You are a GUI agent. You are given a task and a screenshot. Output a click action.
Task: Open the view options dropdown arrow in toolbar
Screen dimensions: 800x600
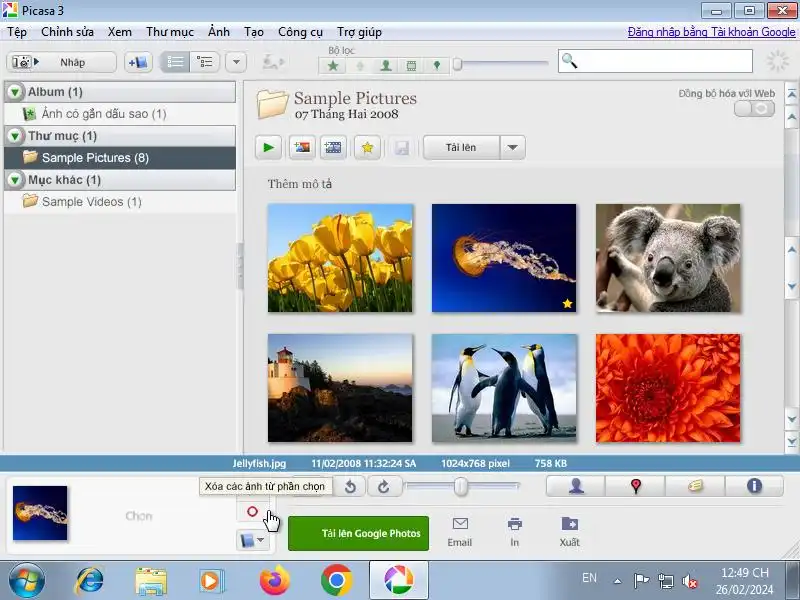[x=236, y=62]
